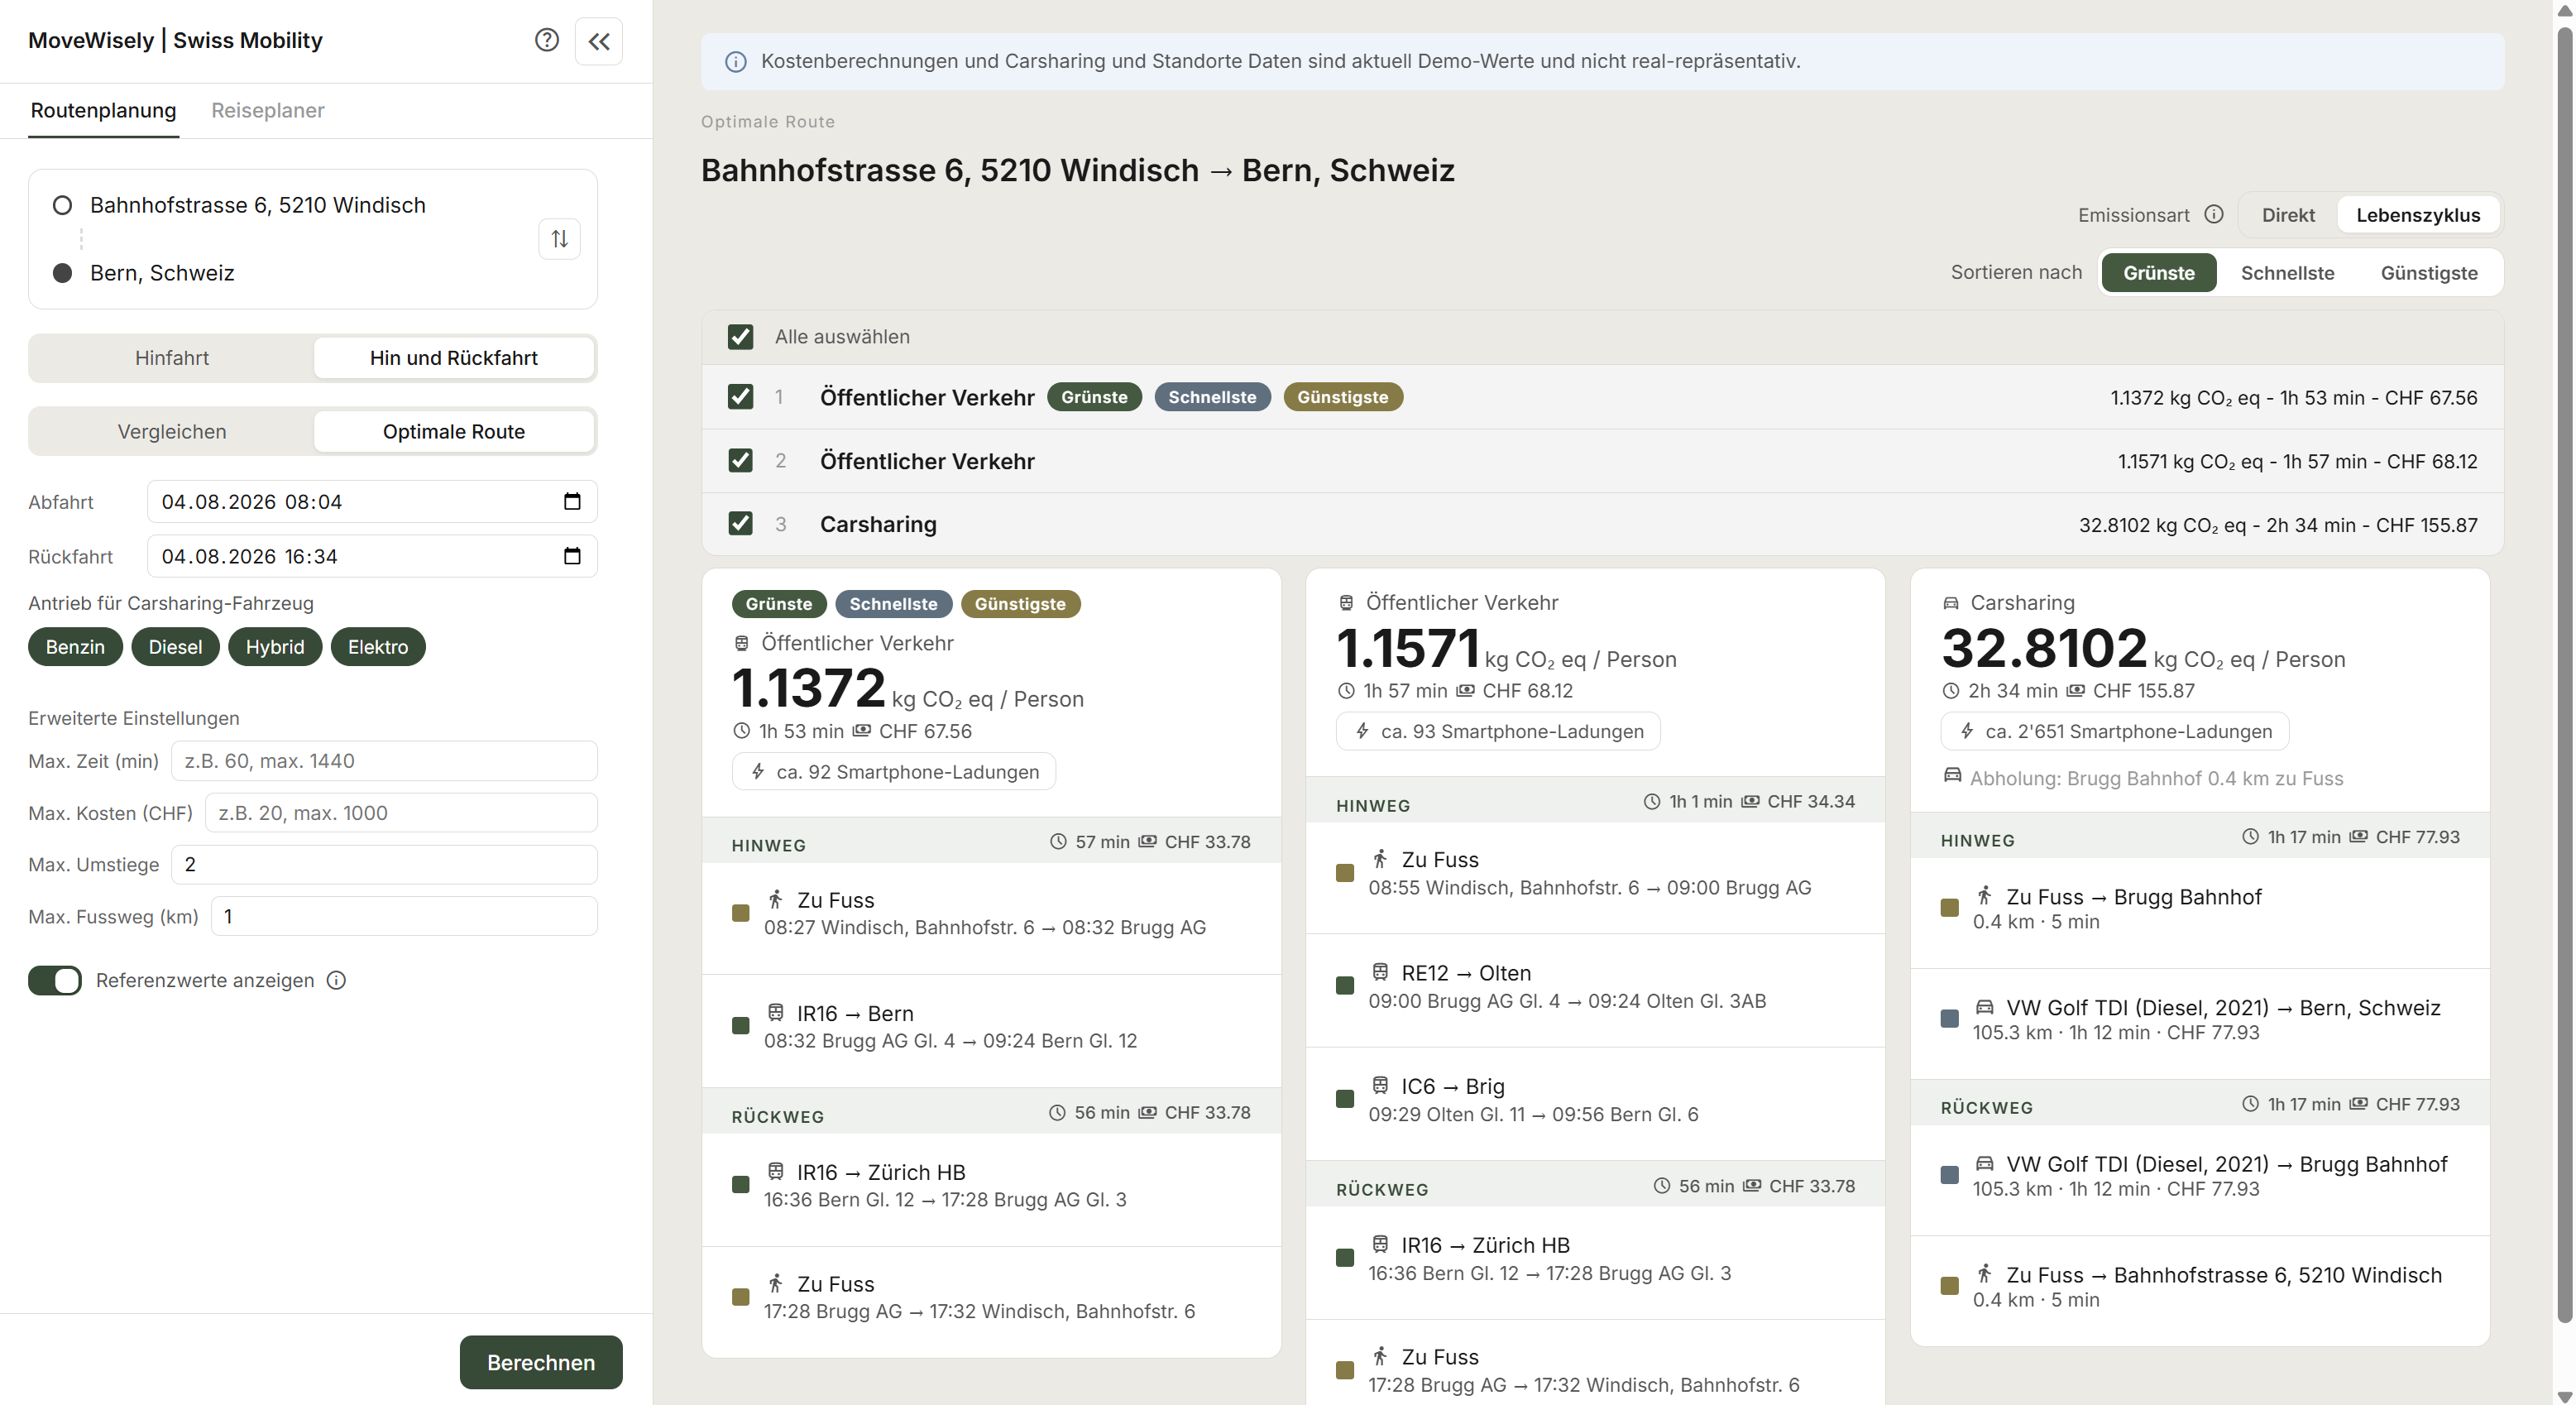This screenshot has height=1405, width=2576.
Task: Uncheck the Carsharing route checkbox
Action: [740, 524]
